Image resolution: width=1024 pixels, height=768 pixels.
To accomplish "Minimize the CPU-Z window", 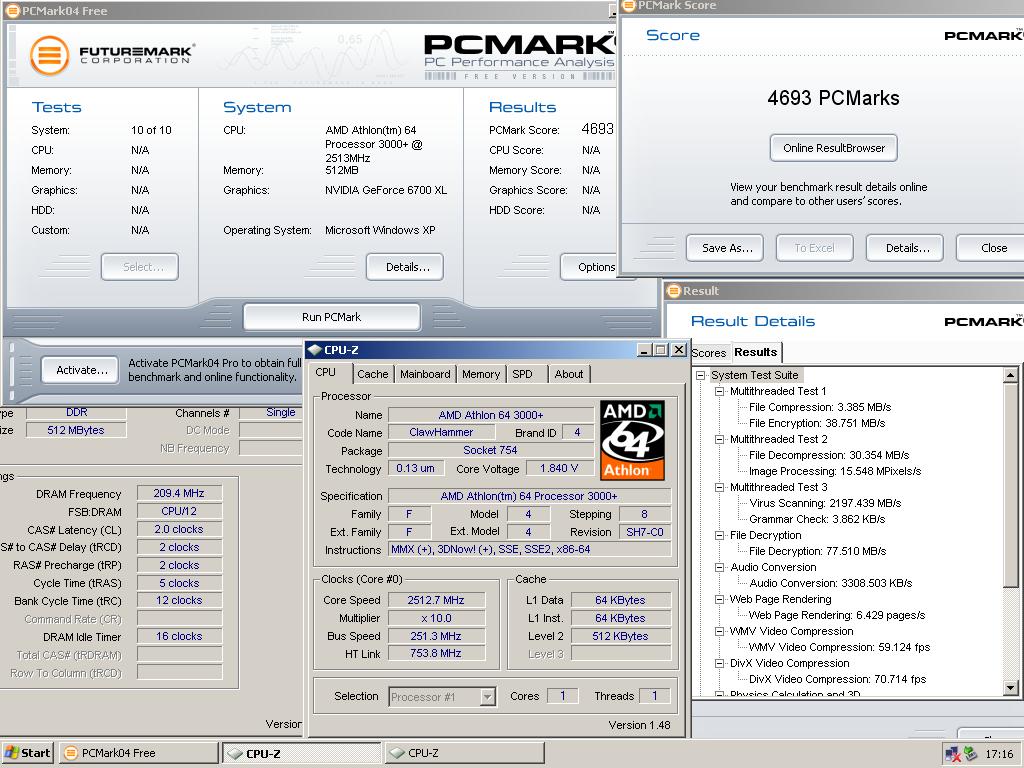I will click(644, 350).
